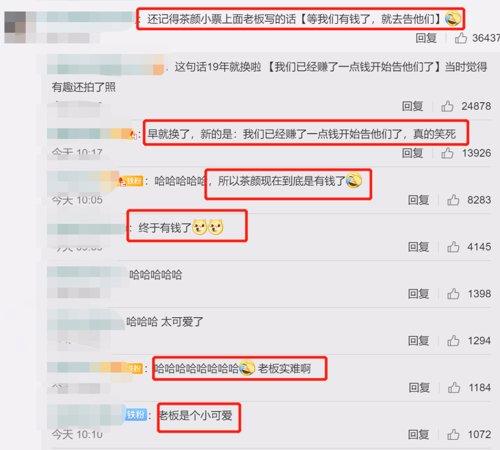This screenshot has height=450, width=500.
Task: Open the top commenter's blurred avatar
Action: coord(15,27)
